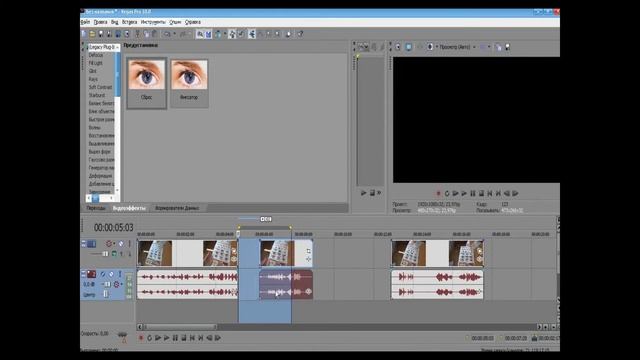The height and width of the screenshot is (360, 640).
Task: Adjust the Центр pan slider on audio track
Action: (106, 294)
